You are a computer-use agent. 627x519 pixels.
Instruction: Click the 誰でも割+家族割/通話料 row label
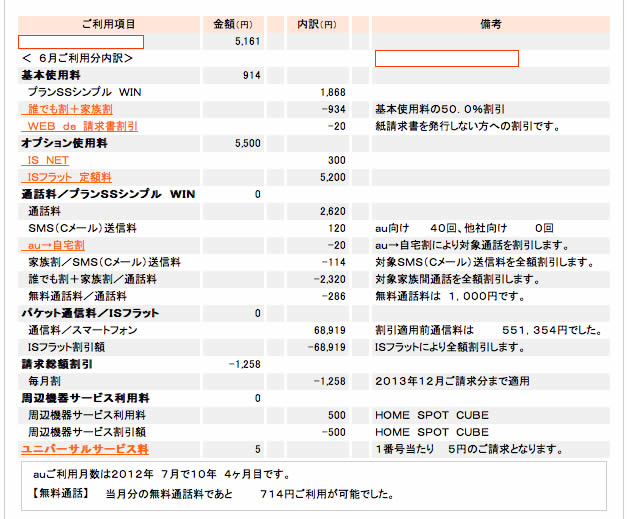[92, 279]
